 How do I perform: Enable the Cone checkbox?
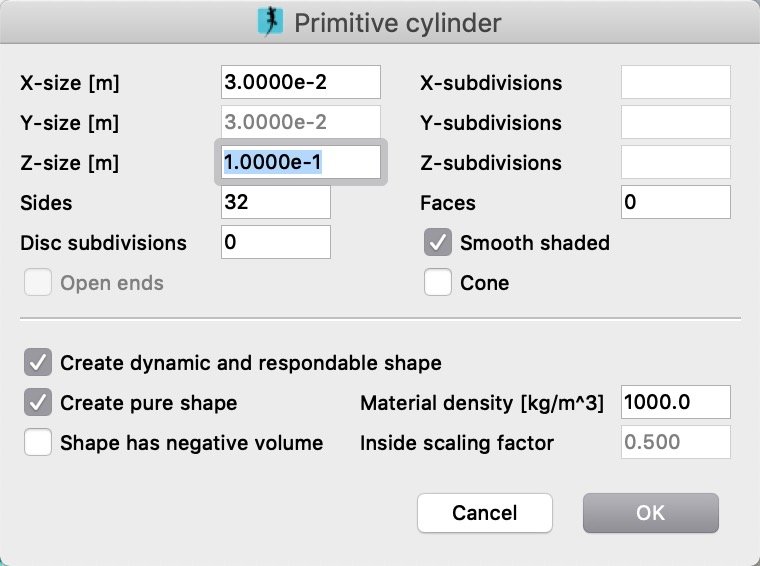pos(438,282)
